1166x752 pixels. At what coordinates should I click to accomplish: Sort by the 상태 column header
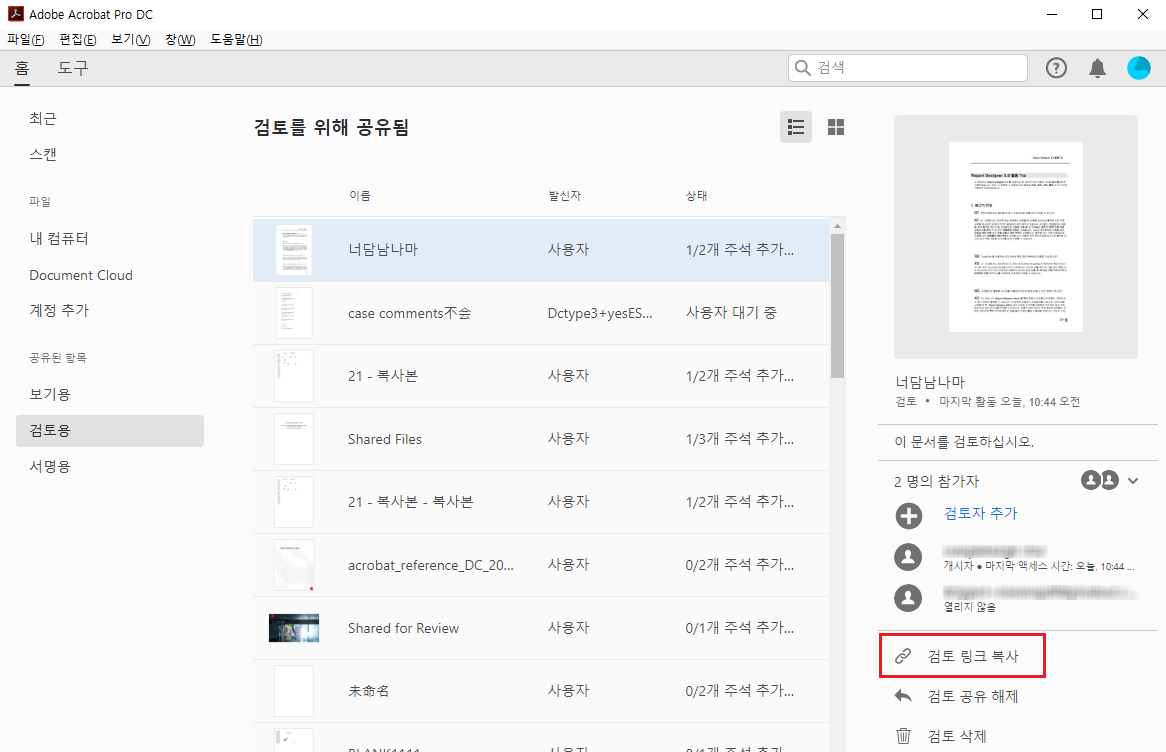click(697, 196)
